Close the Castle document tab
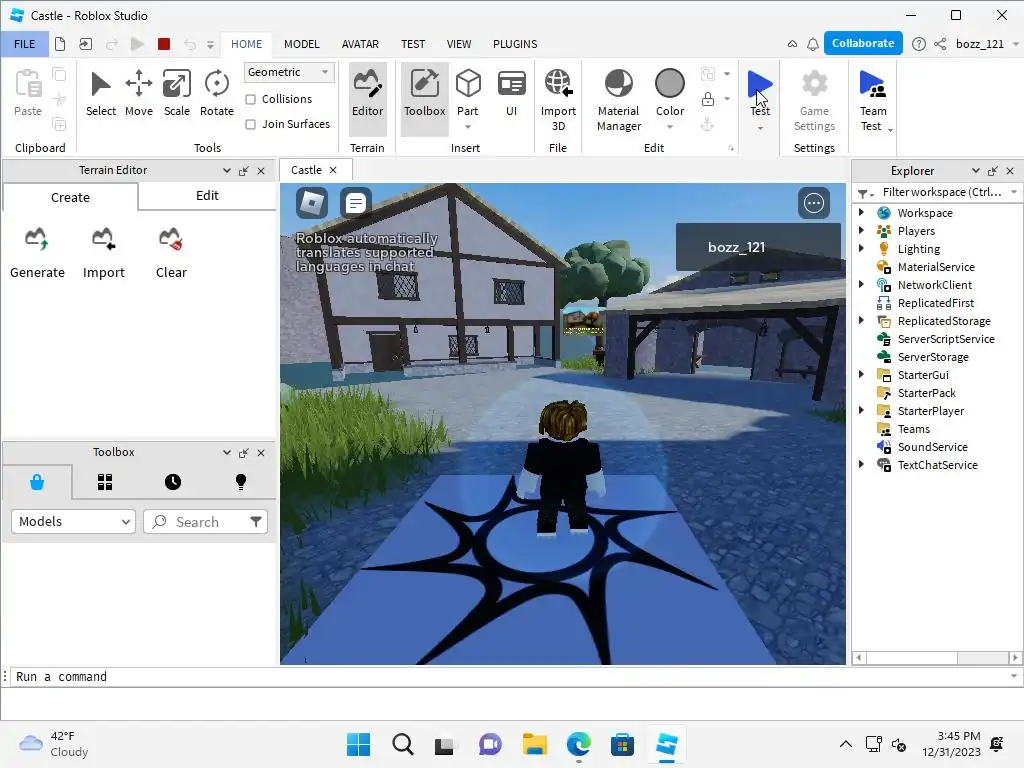 coord(333,170)
